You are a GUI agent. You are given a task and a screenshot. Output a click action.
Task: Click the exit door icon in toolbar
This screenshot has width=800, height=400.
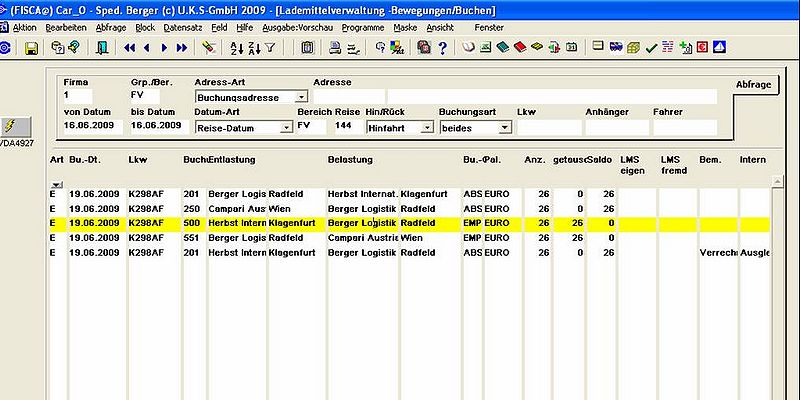tap(102, 48)
